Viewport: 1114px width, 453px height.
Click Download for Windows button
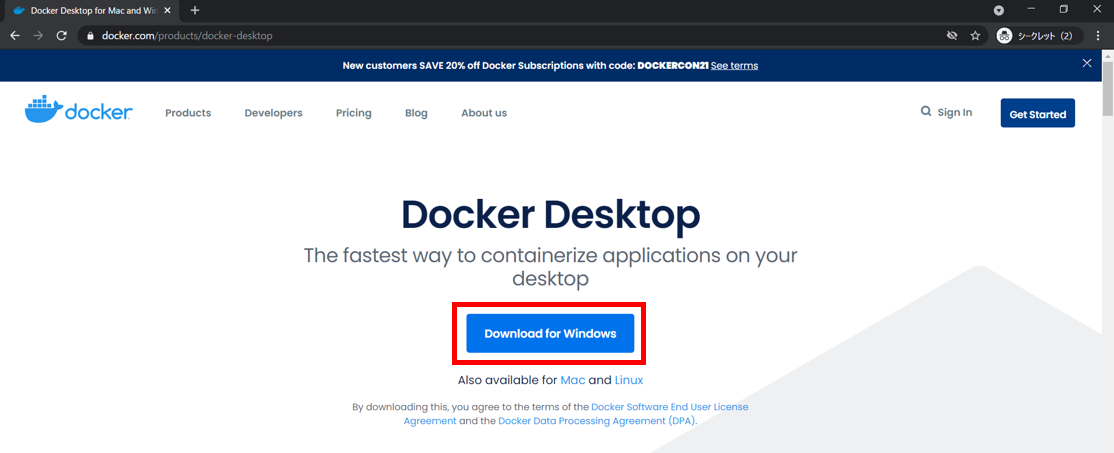click(x=550, y=333)
